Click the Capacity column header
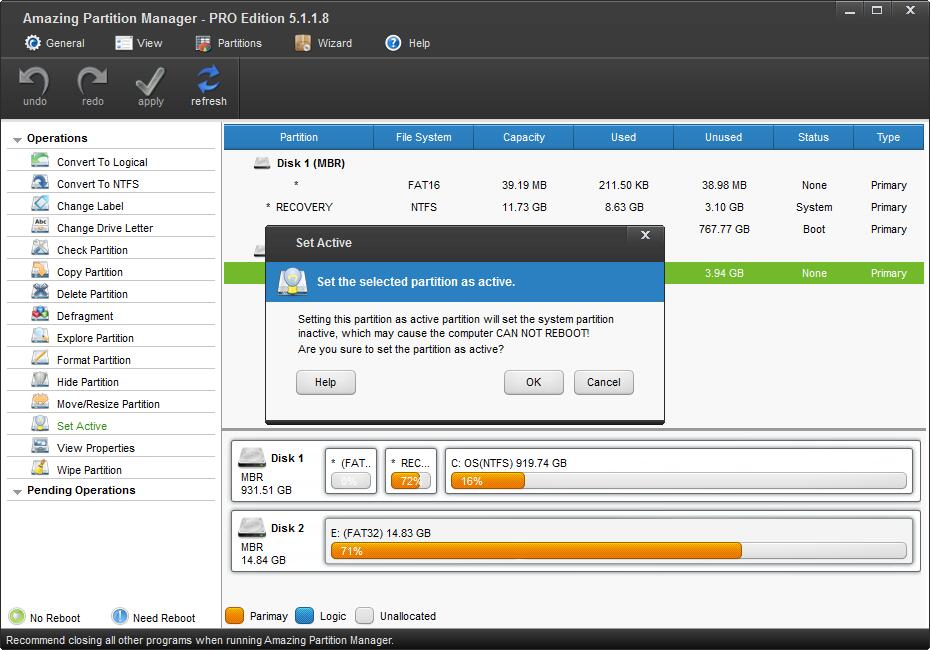This screenshot has width=930, height=650. [524, 137]
